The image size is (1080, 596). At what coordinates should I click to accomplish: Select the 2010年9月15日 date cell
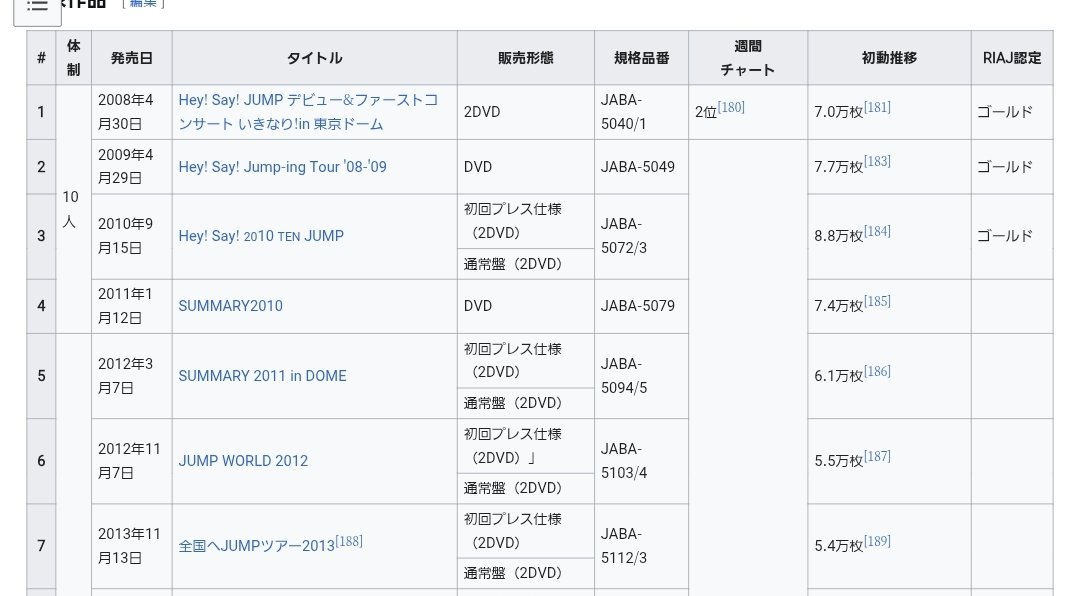click(x=132, y=236)
